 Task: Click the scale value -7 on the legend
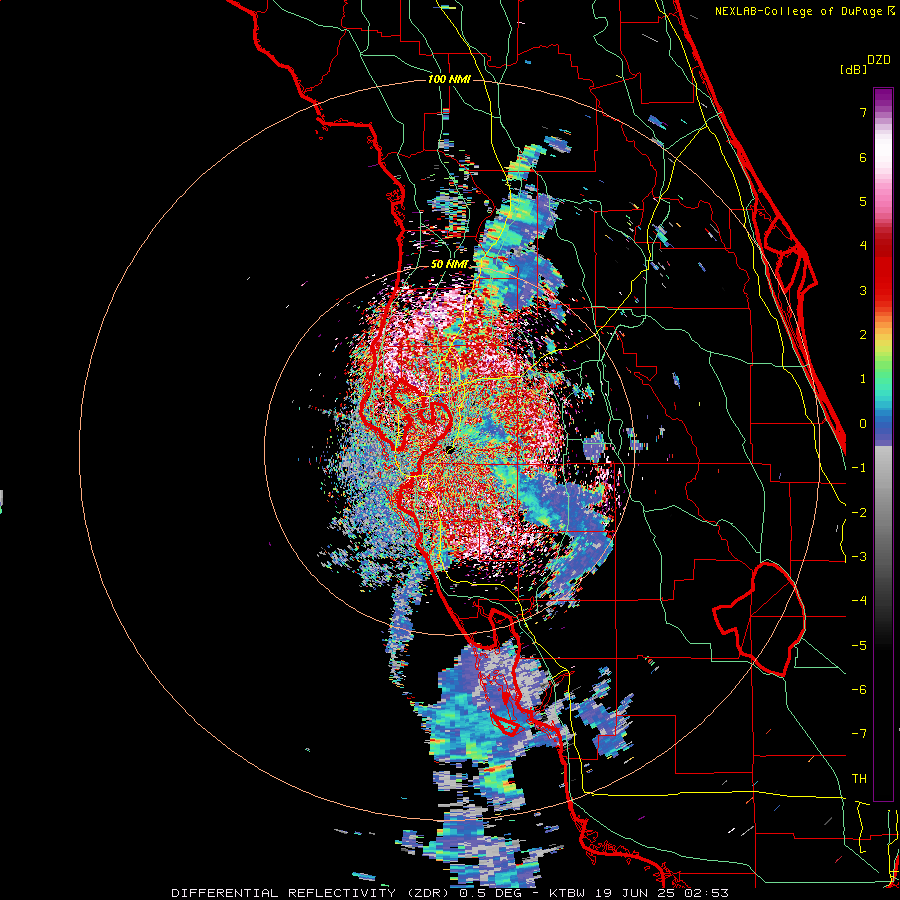click(859, 734)
